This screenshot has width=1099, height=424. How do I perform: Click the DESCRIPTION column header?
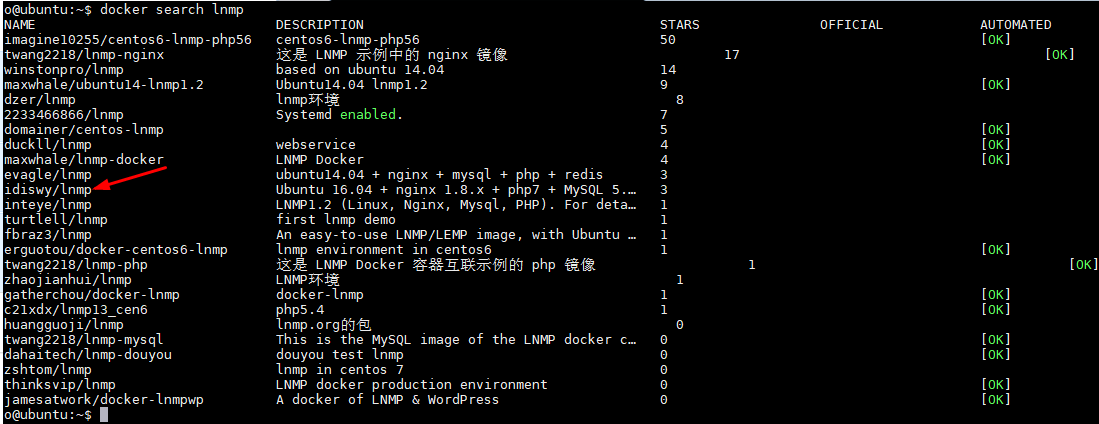coord(320,25)
